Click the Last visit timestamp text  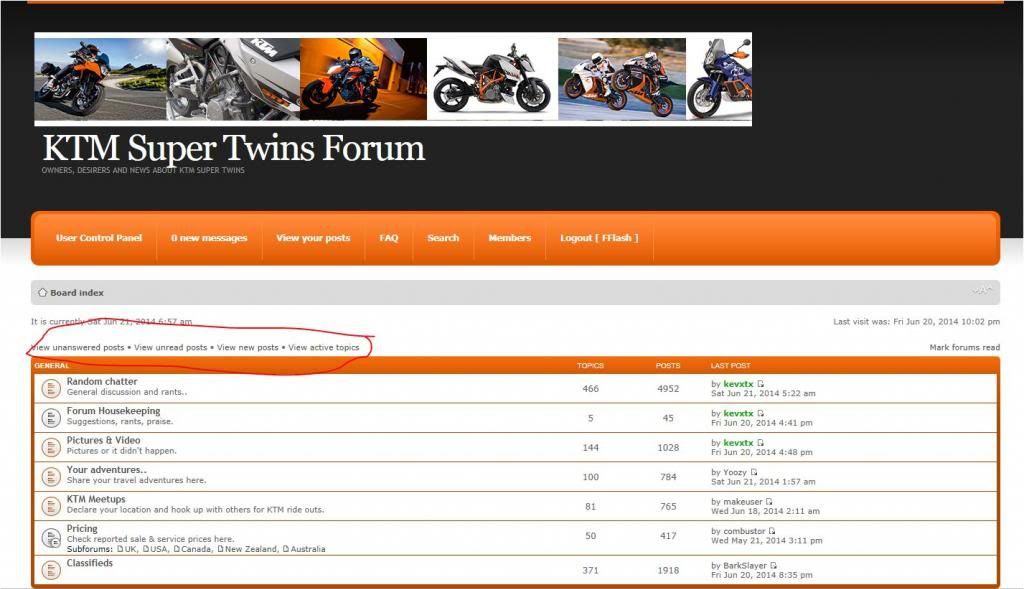click(x=916, y=321)
